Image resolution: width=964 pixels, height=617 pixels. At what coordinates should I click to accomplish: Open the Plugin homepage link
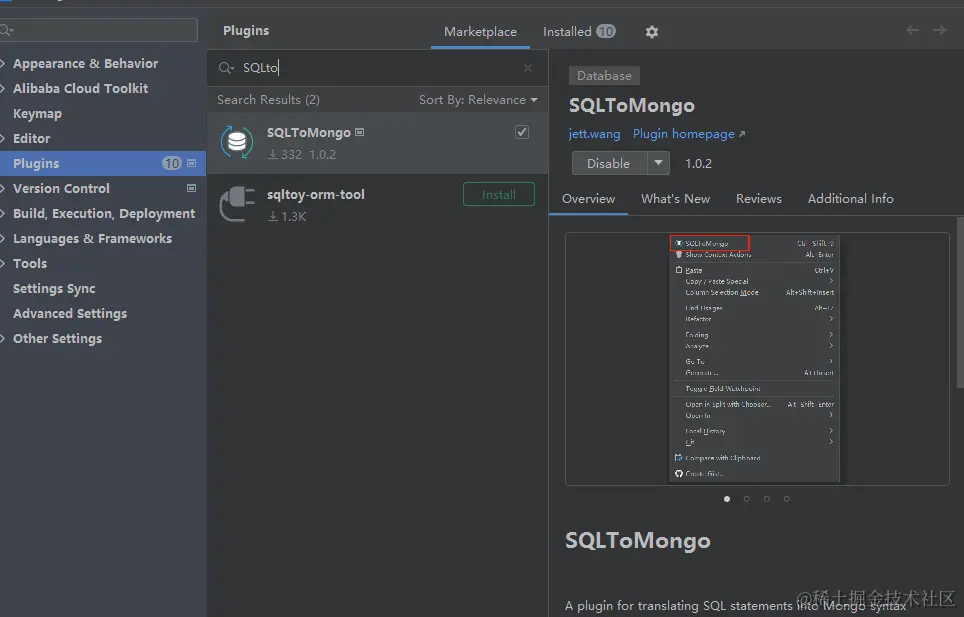pos(689,134)
